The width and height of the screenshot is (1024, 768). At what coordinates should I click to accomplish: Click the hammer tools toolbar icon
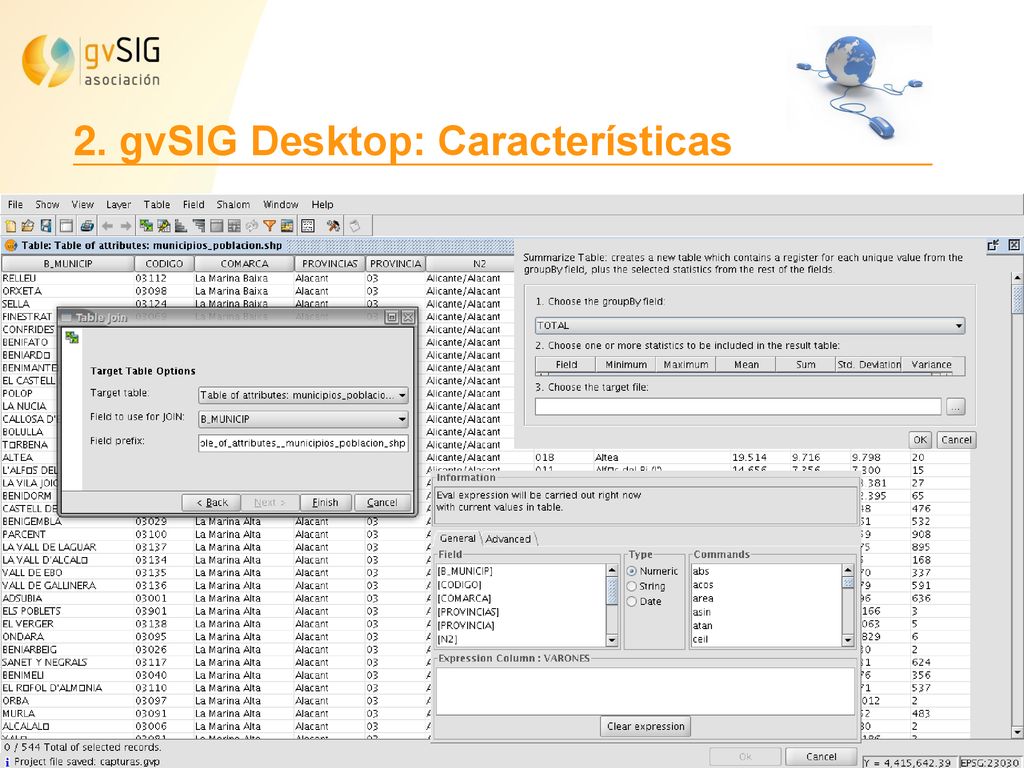coord(333,226)
